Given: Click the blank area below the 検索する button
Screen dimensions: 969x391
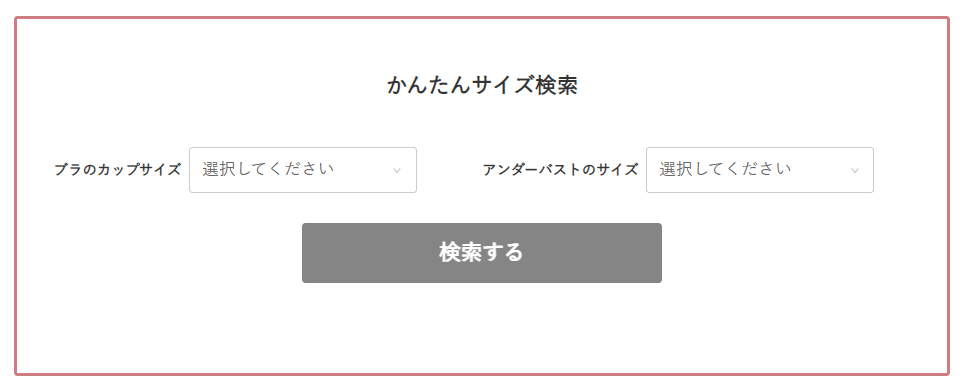Looking at the screenshot, I should (x=482, y=327).
